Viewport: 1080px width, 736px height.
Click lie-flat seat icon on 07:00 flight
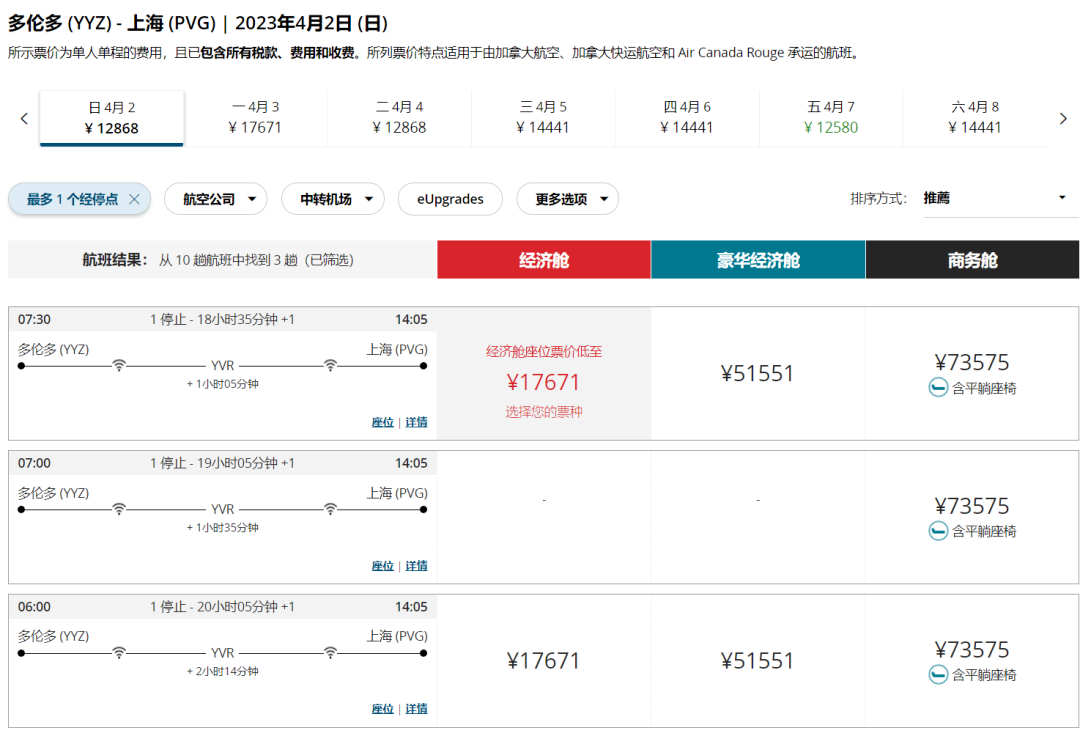click(x=938, y=531)
